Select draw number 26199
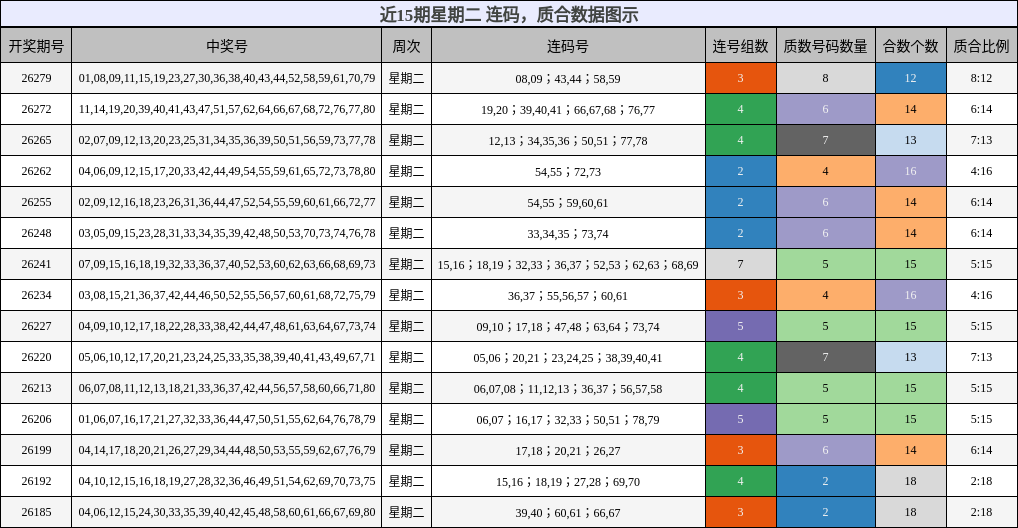 (36, 450)
